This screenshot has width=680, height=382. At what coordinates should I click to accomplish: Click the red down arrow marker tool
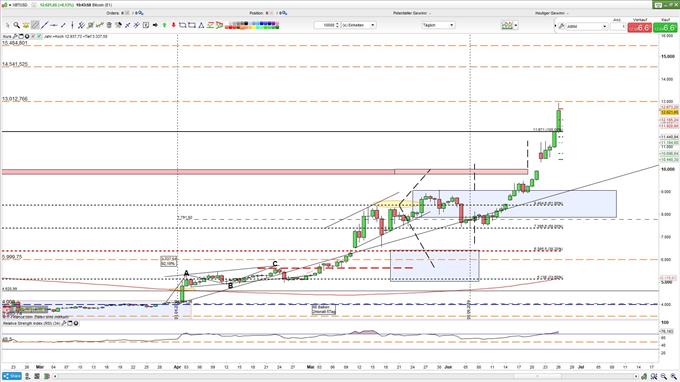point(173,25)
